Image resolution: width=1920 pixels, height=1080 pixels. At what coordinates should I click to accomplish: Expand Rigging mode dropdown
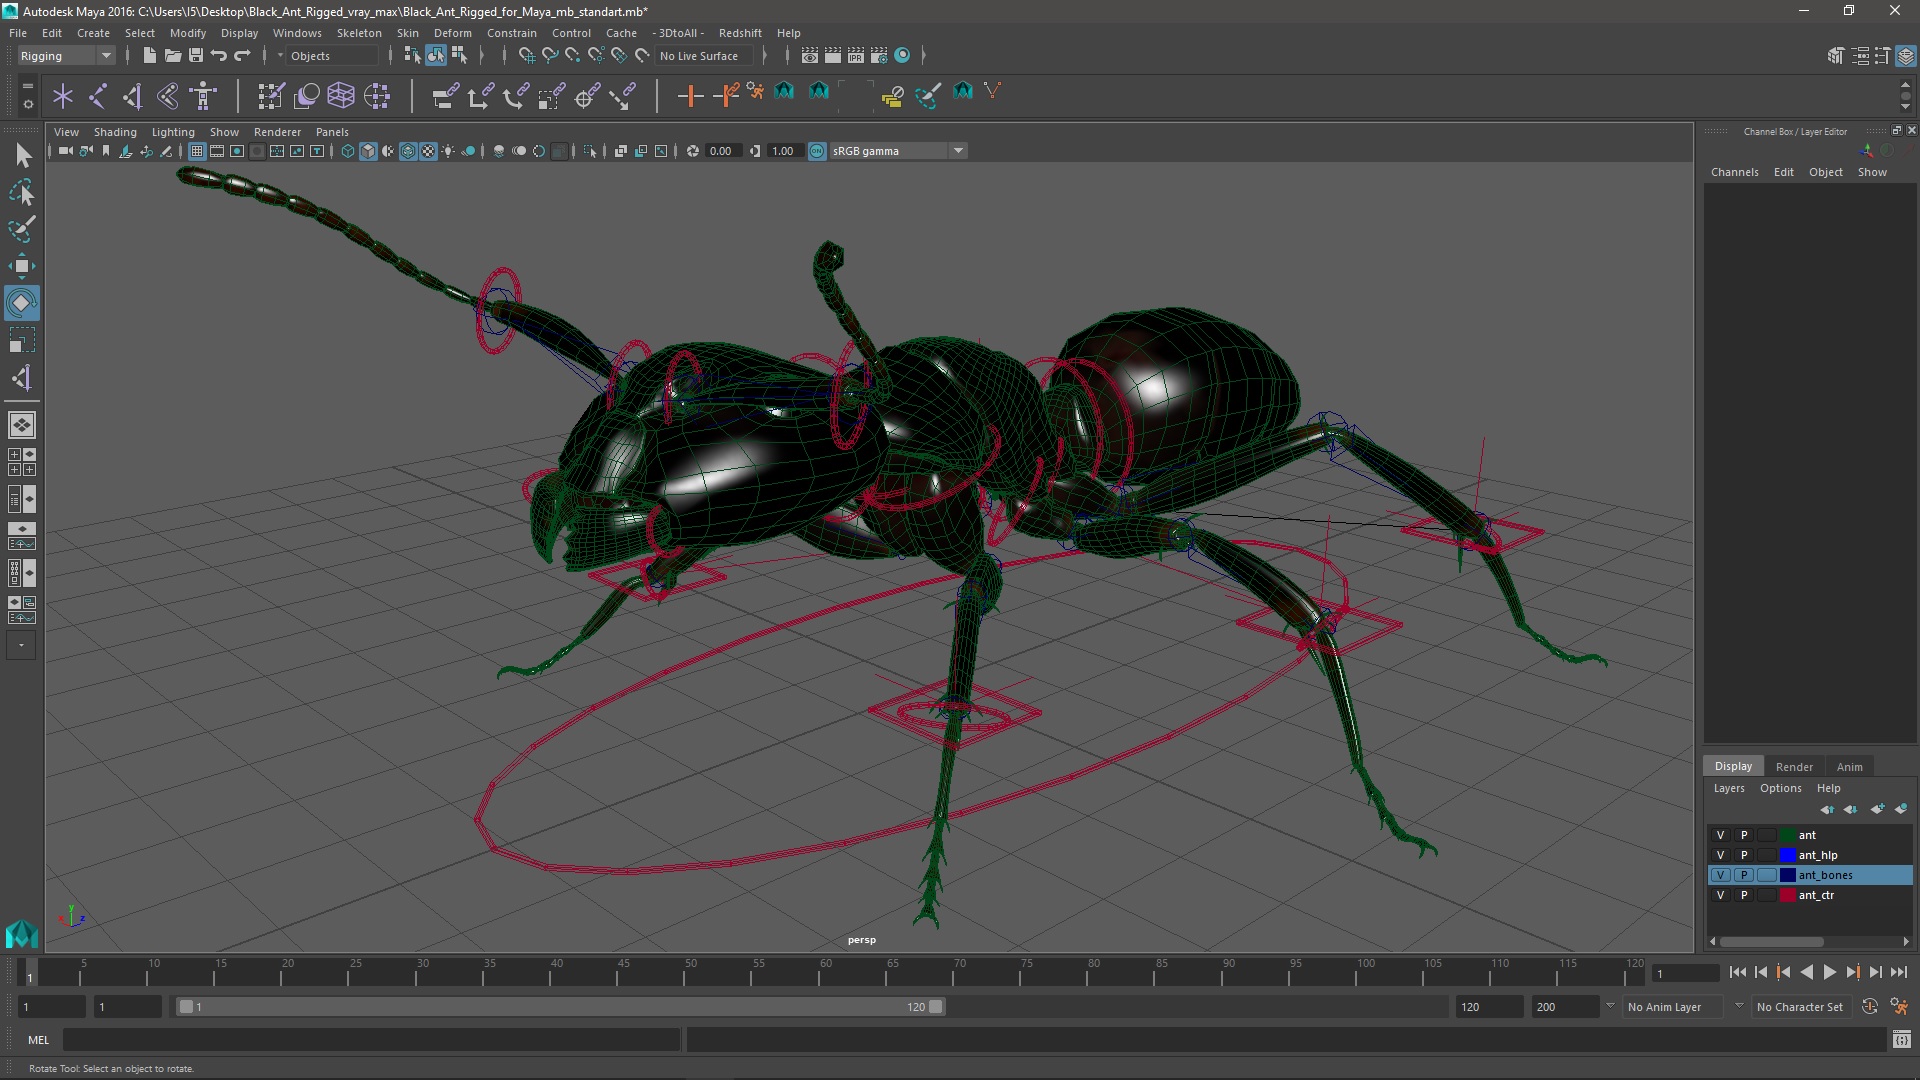pos(104,55)
